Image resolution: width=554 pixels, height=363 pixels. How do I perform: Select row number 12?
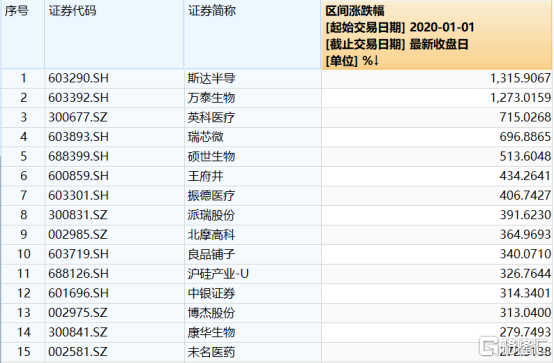24,293
